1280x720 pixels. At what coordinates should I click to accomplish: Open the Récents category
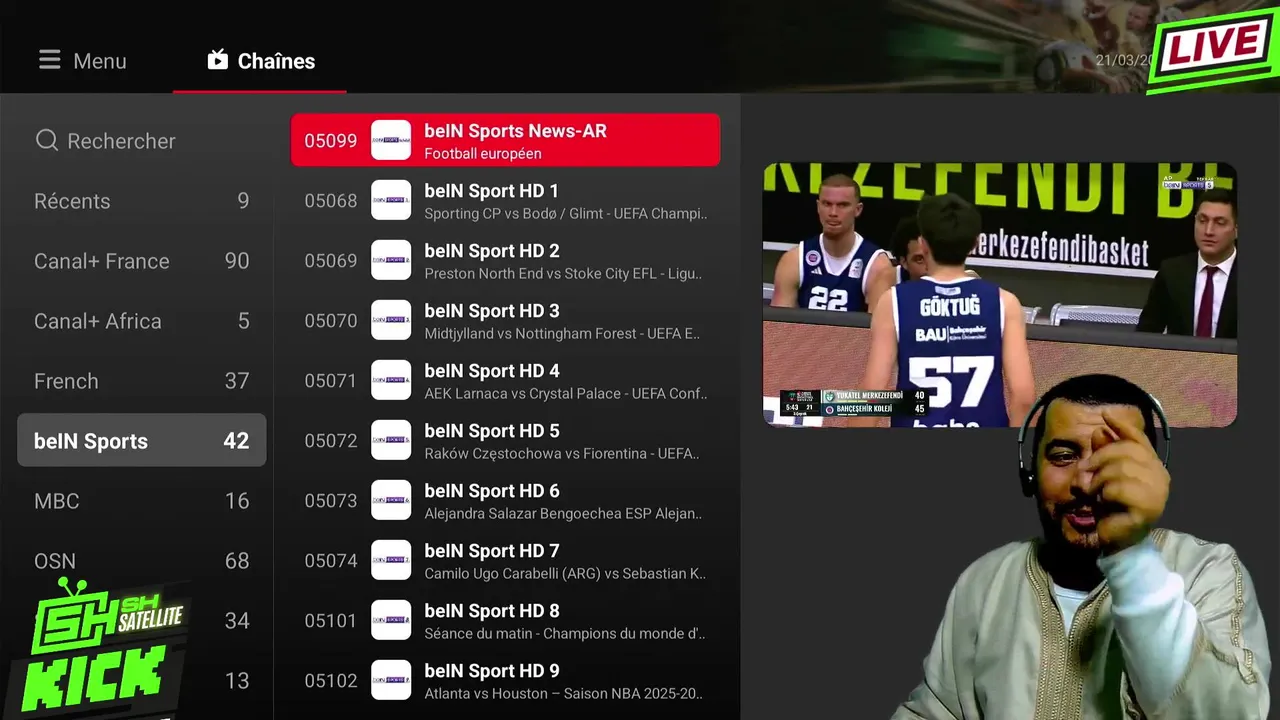(x=141, y=201)
